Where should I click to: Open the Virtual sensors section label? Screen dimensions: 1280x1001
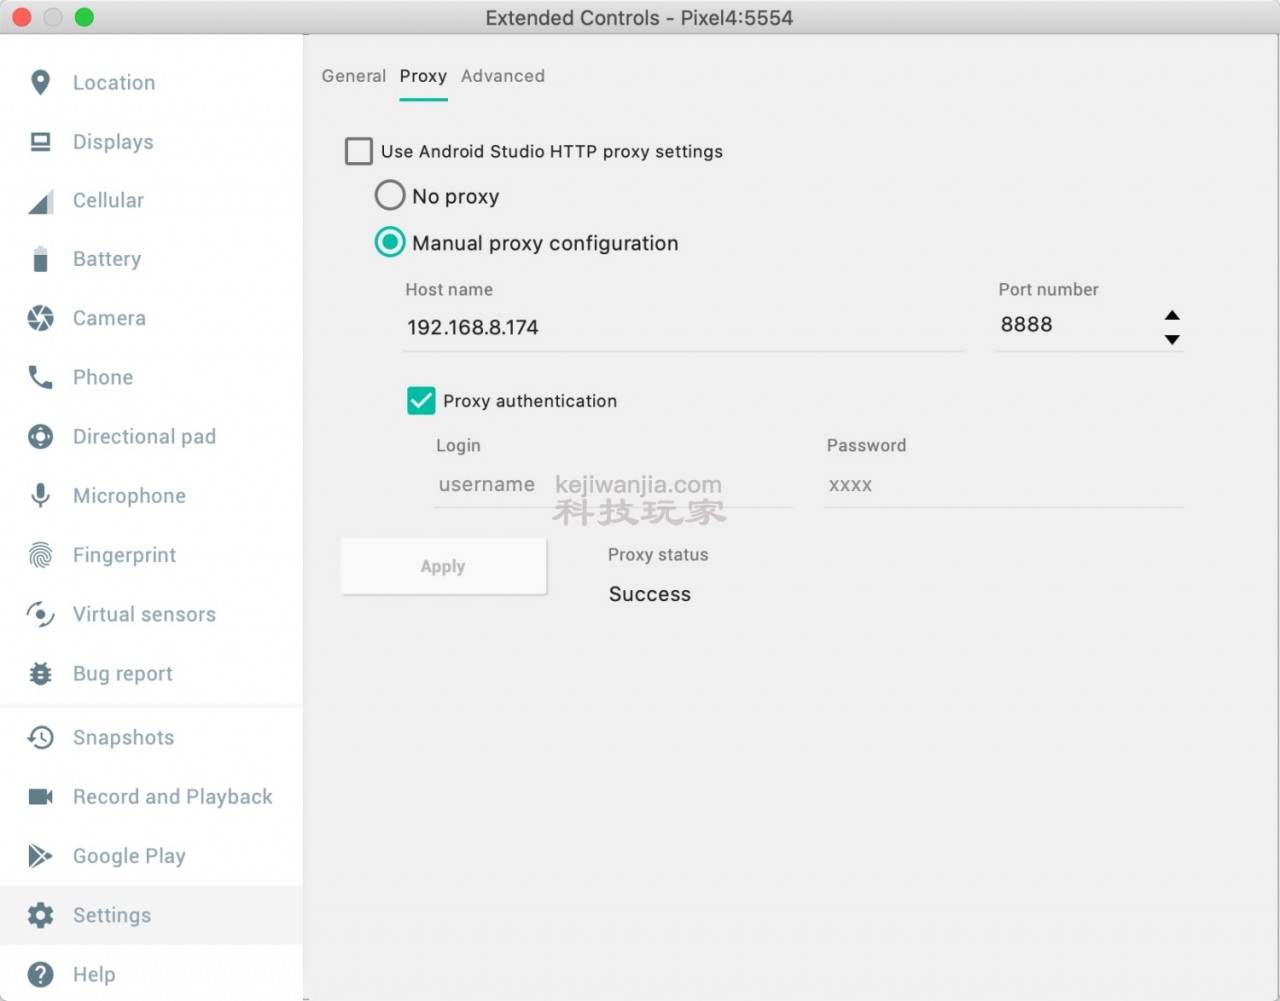point(144,614)
